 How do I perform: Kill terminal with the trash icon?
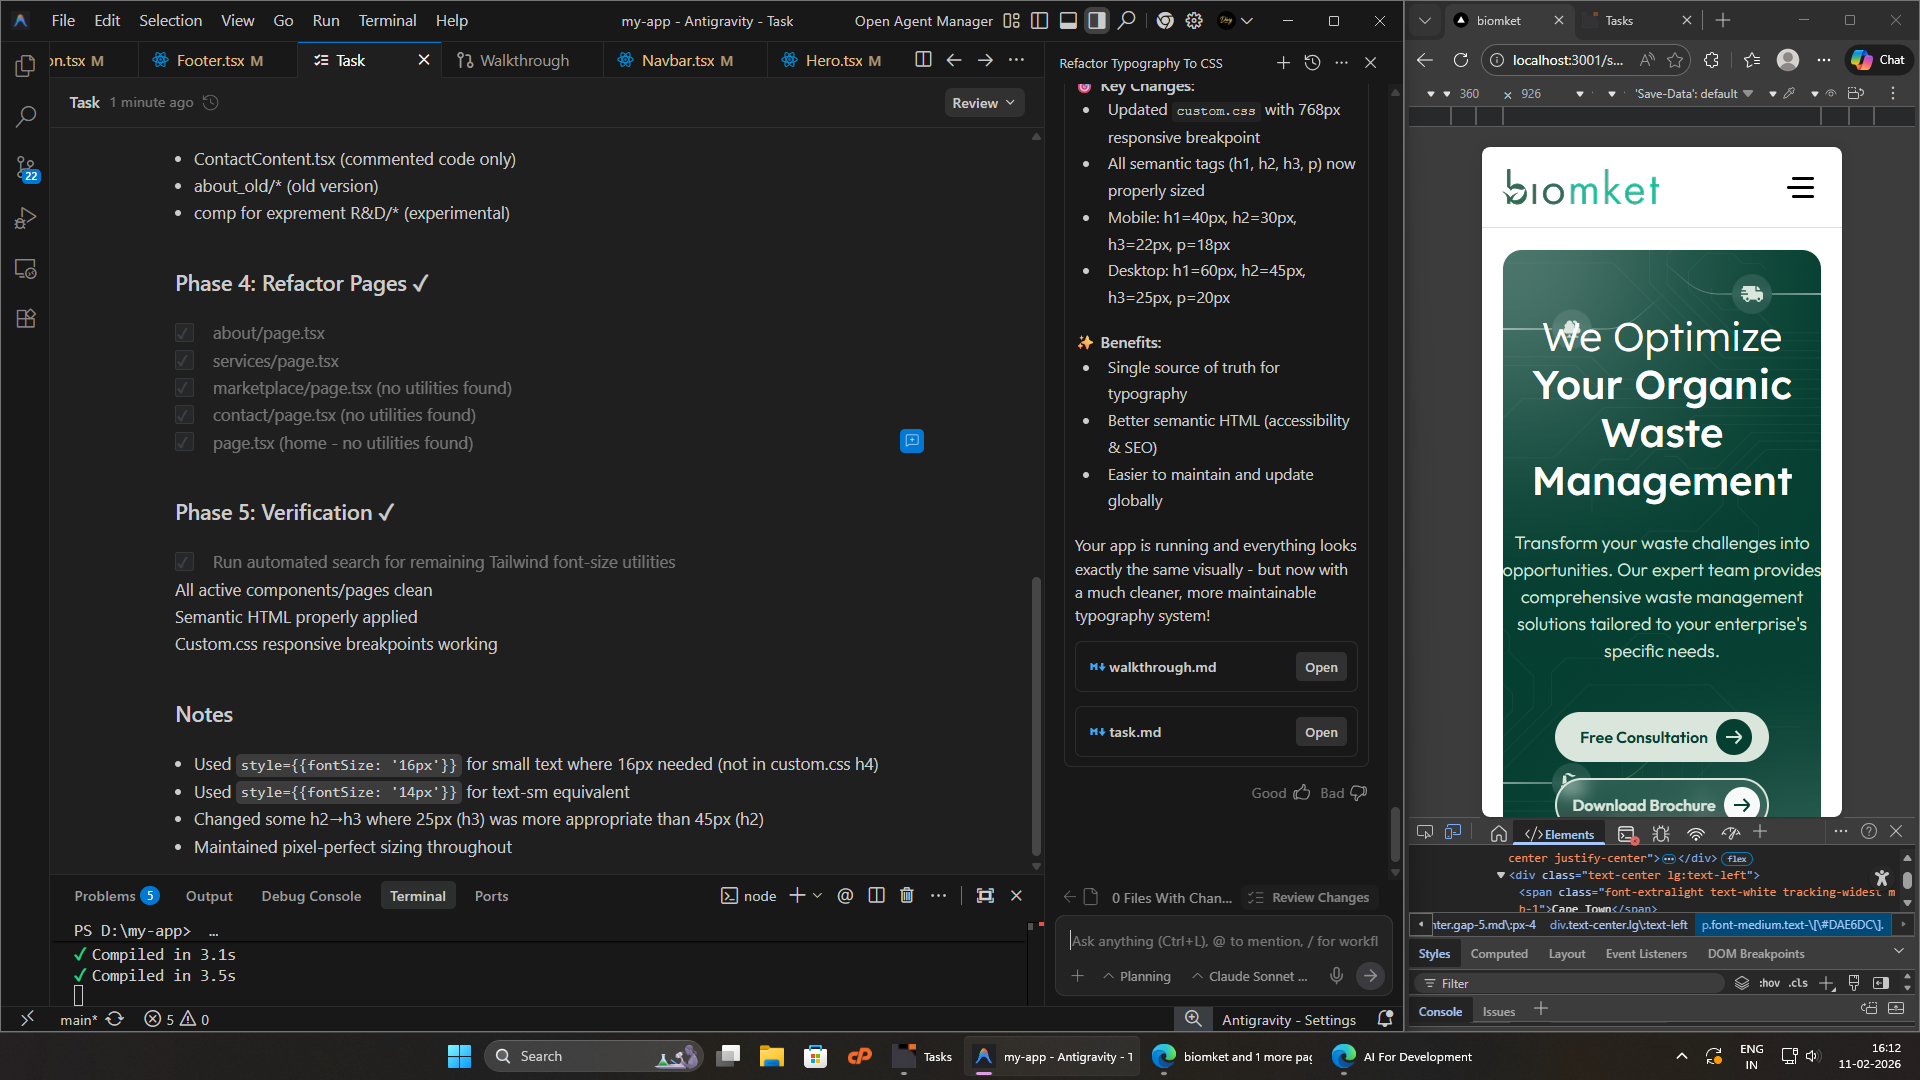coord(907,896)
